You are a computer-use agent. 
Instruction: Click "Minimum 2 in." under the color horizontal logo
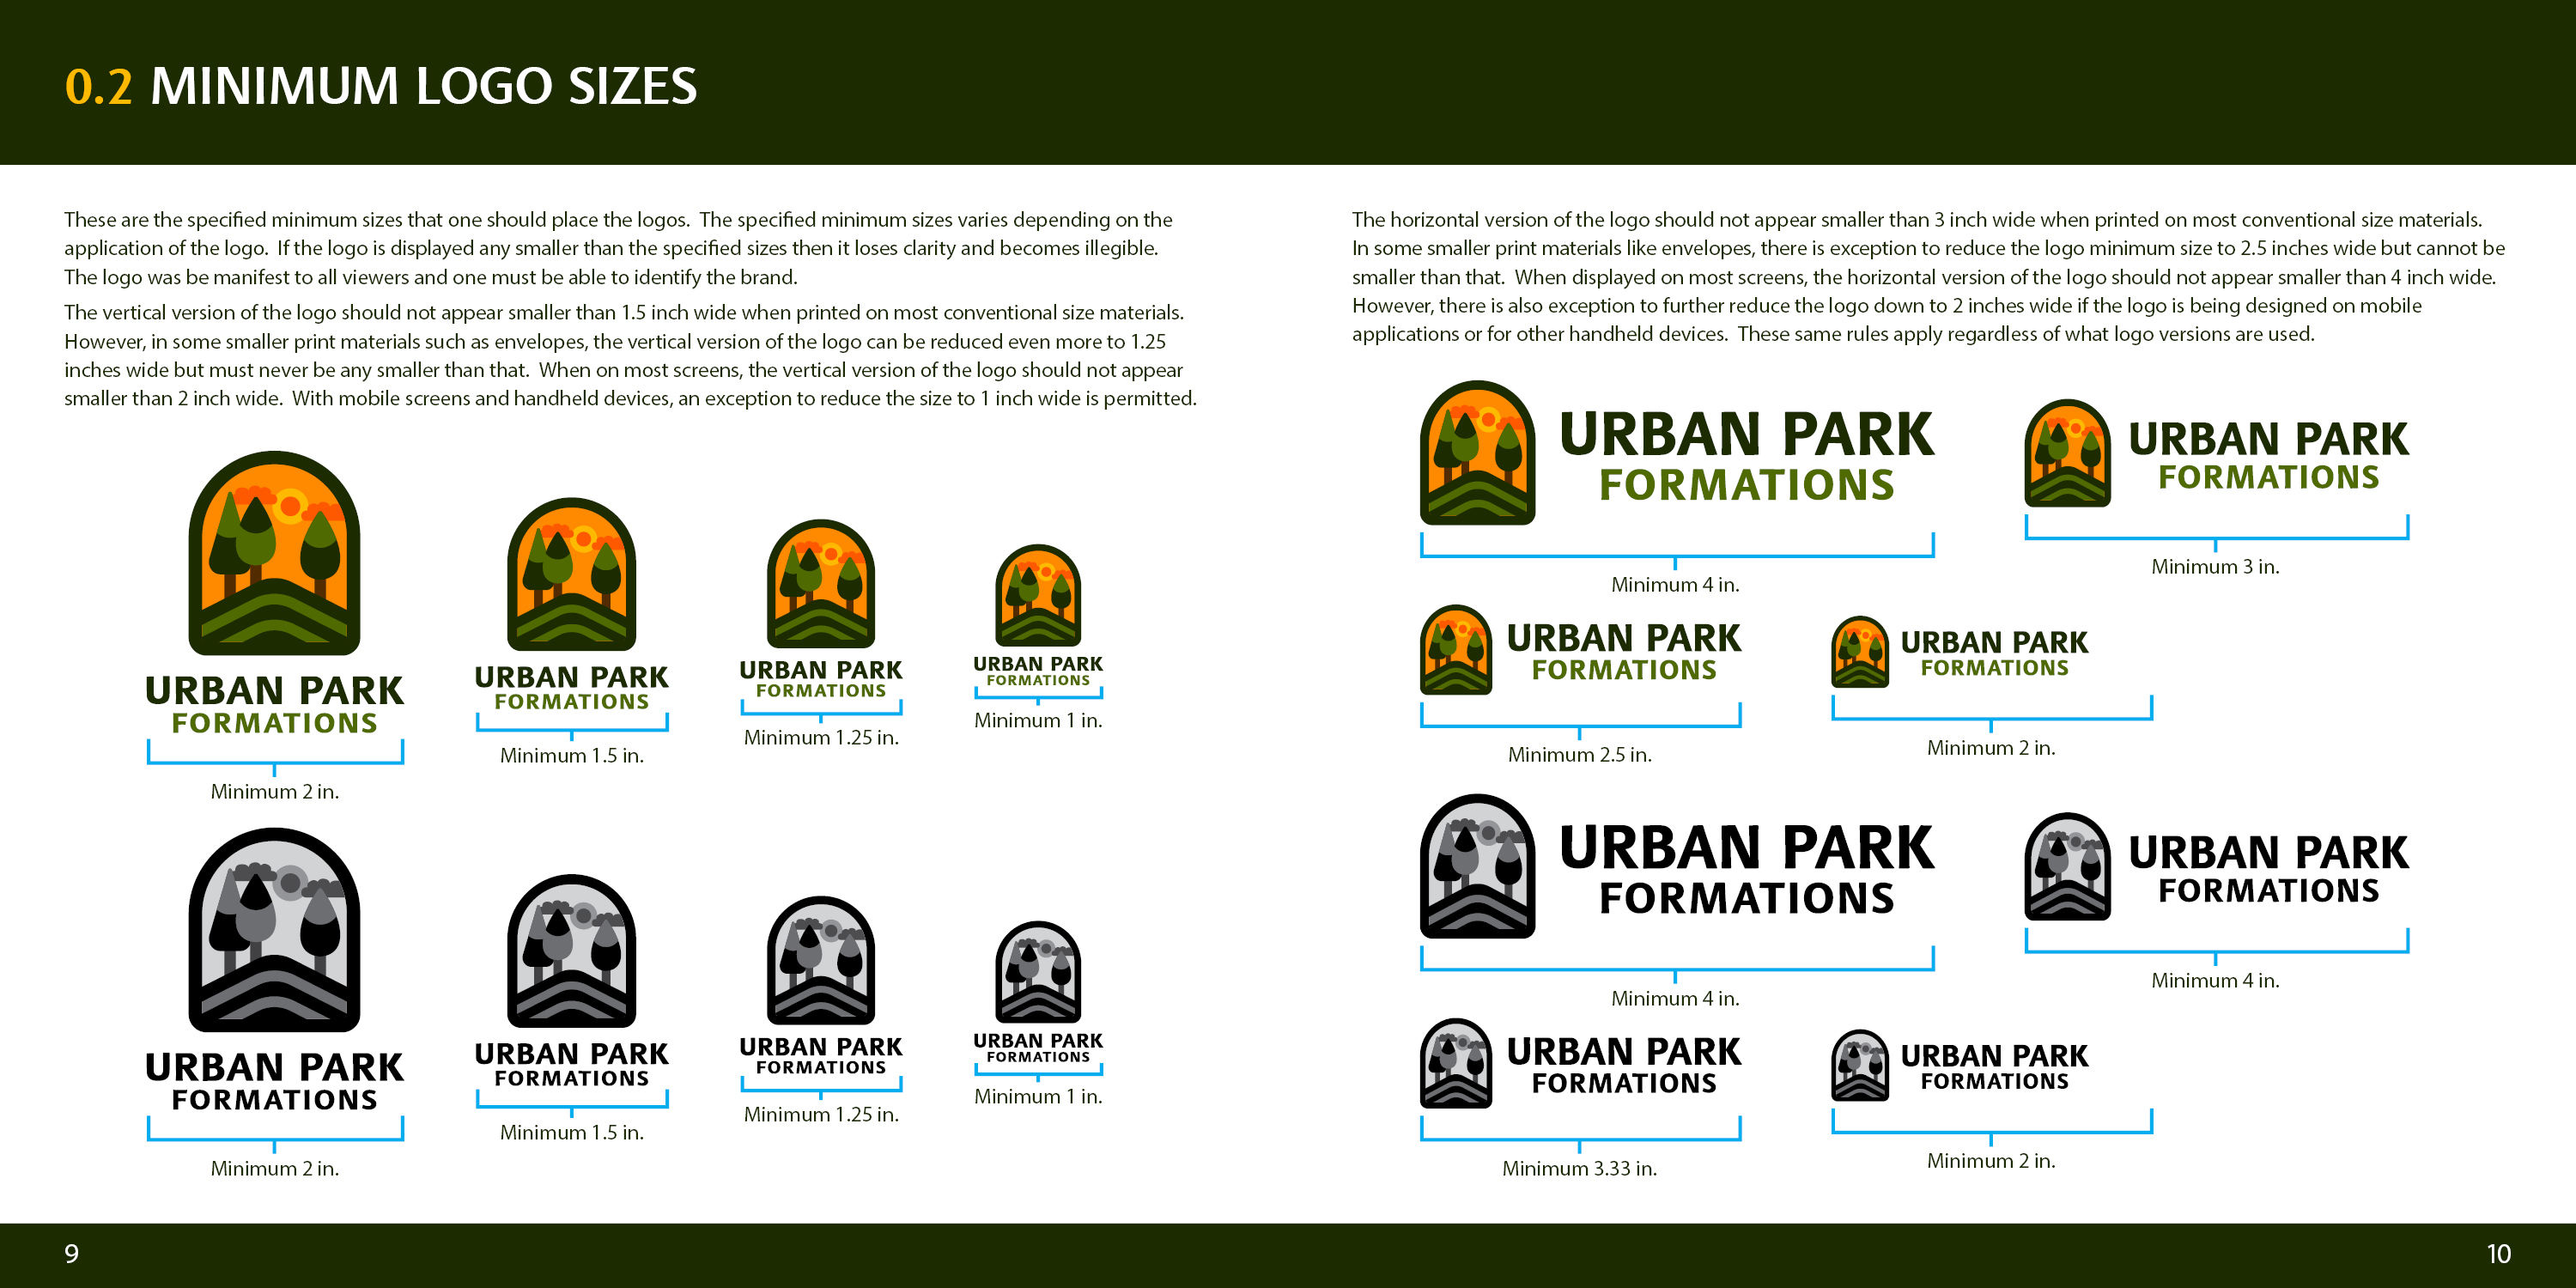pyautogui.click(x=1991, y=748)
